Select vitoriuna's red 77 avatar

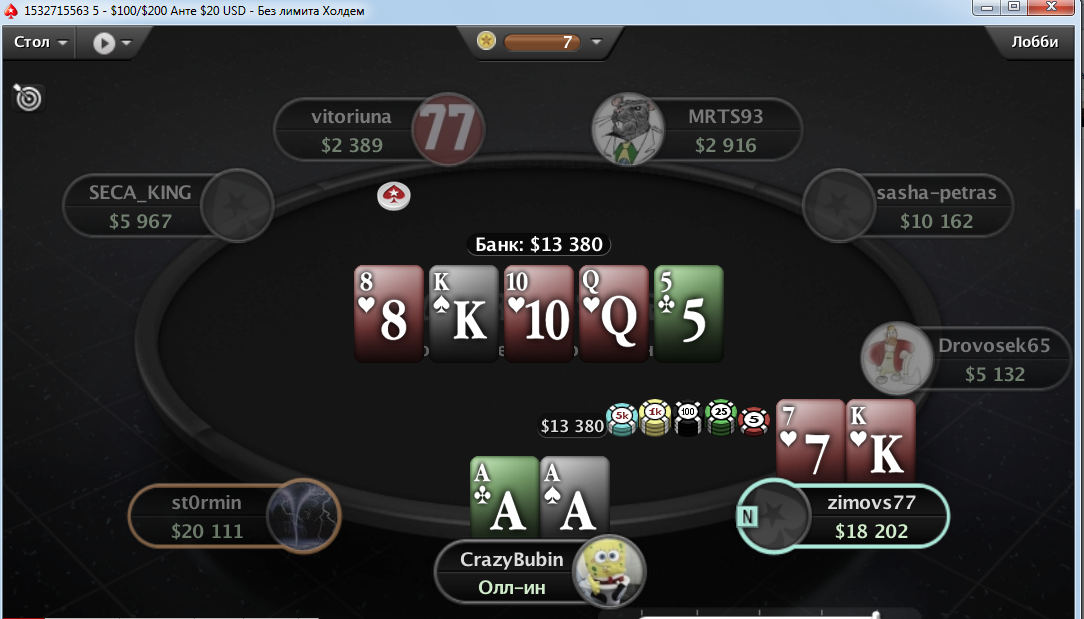click(448, 129)
